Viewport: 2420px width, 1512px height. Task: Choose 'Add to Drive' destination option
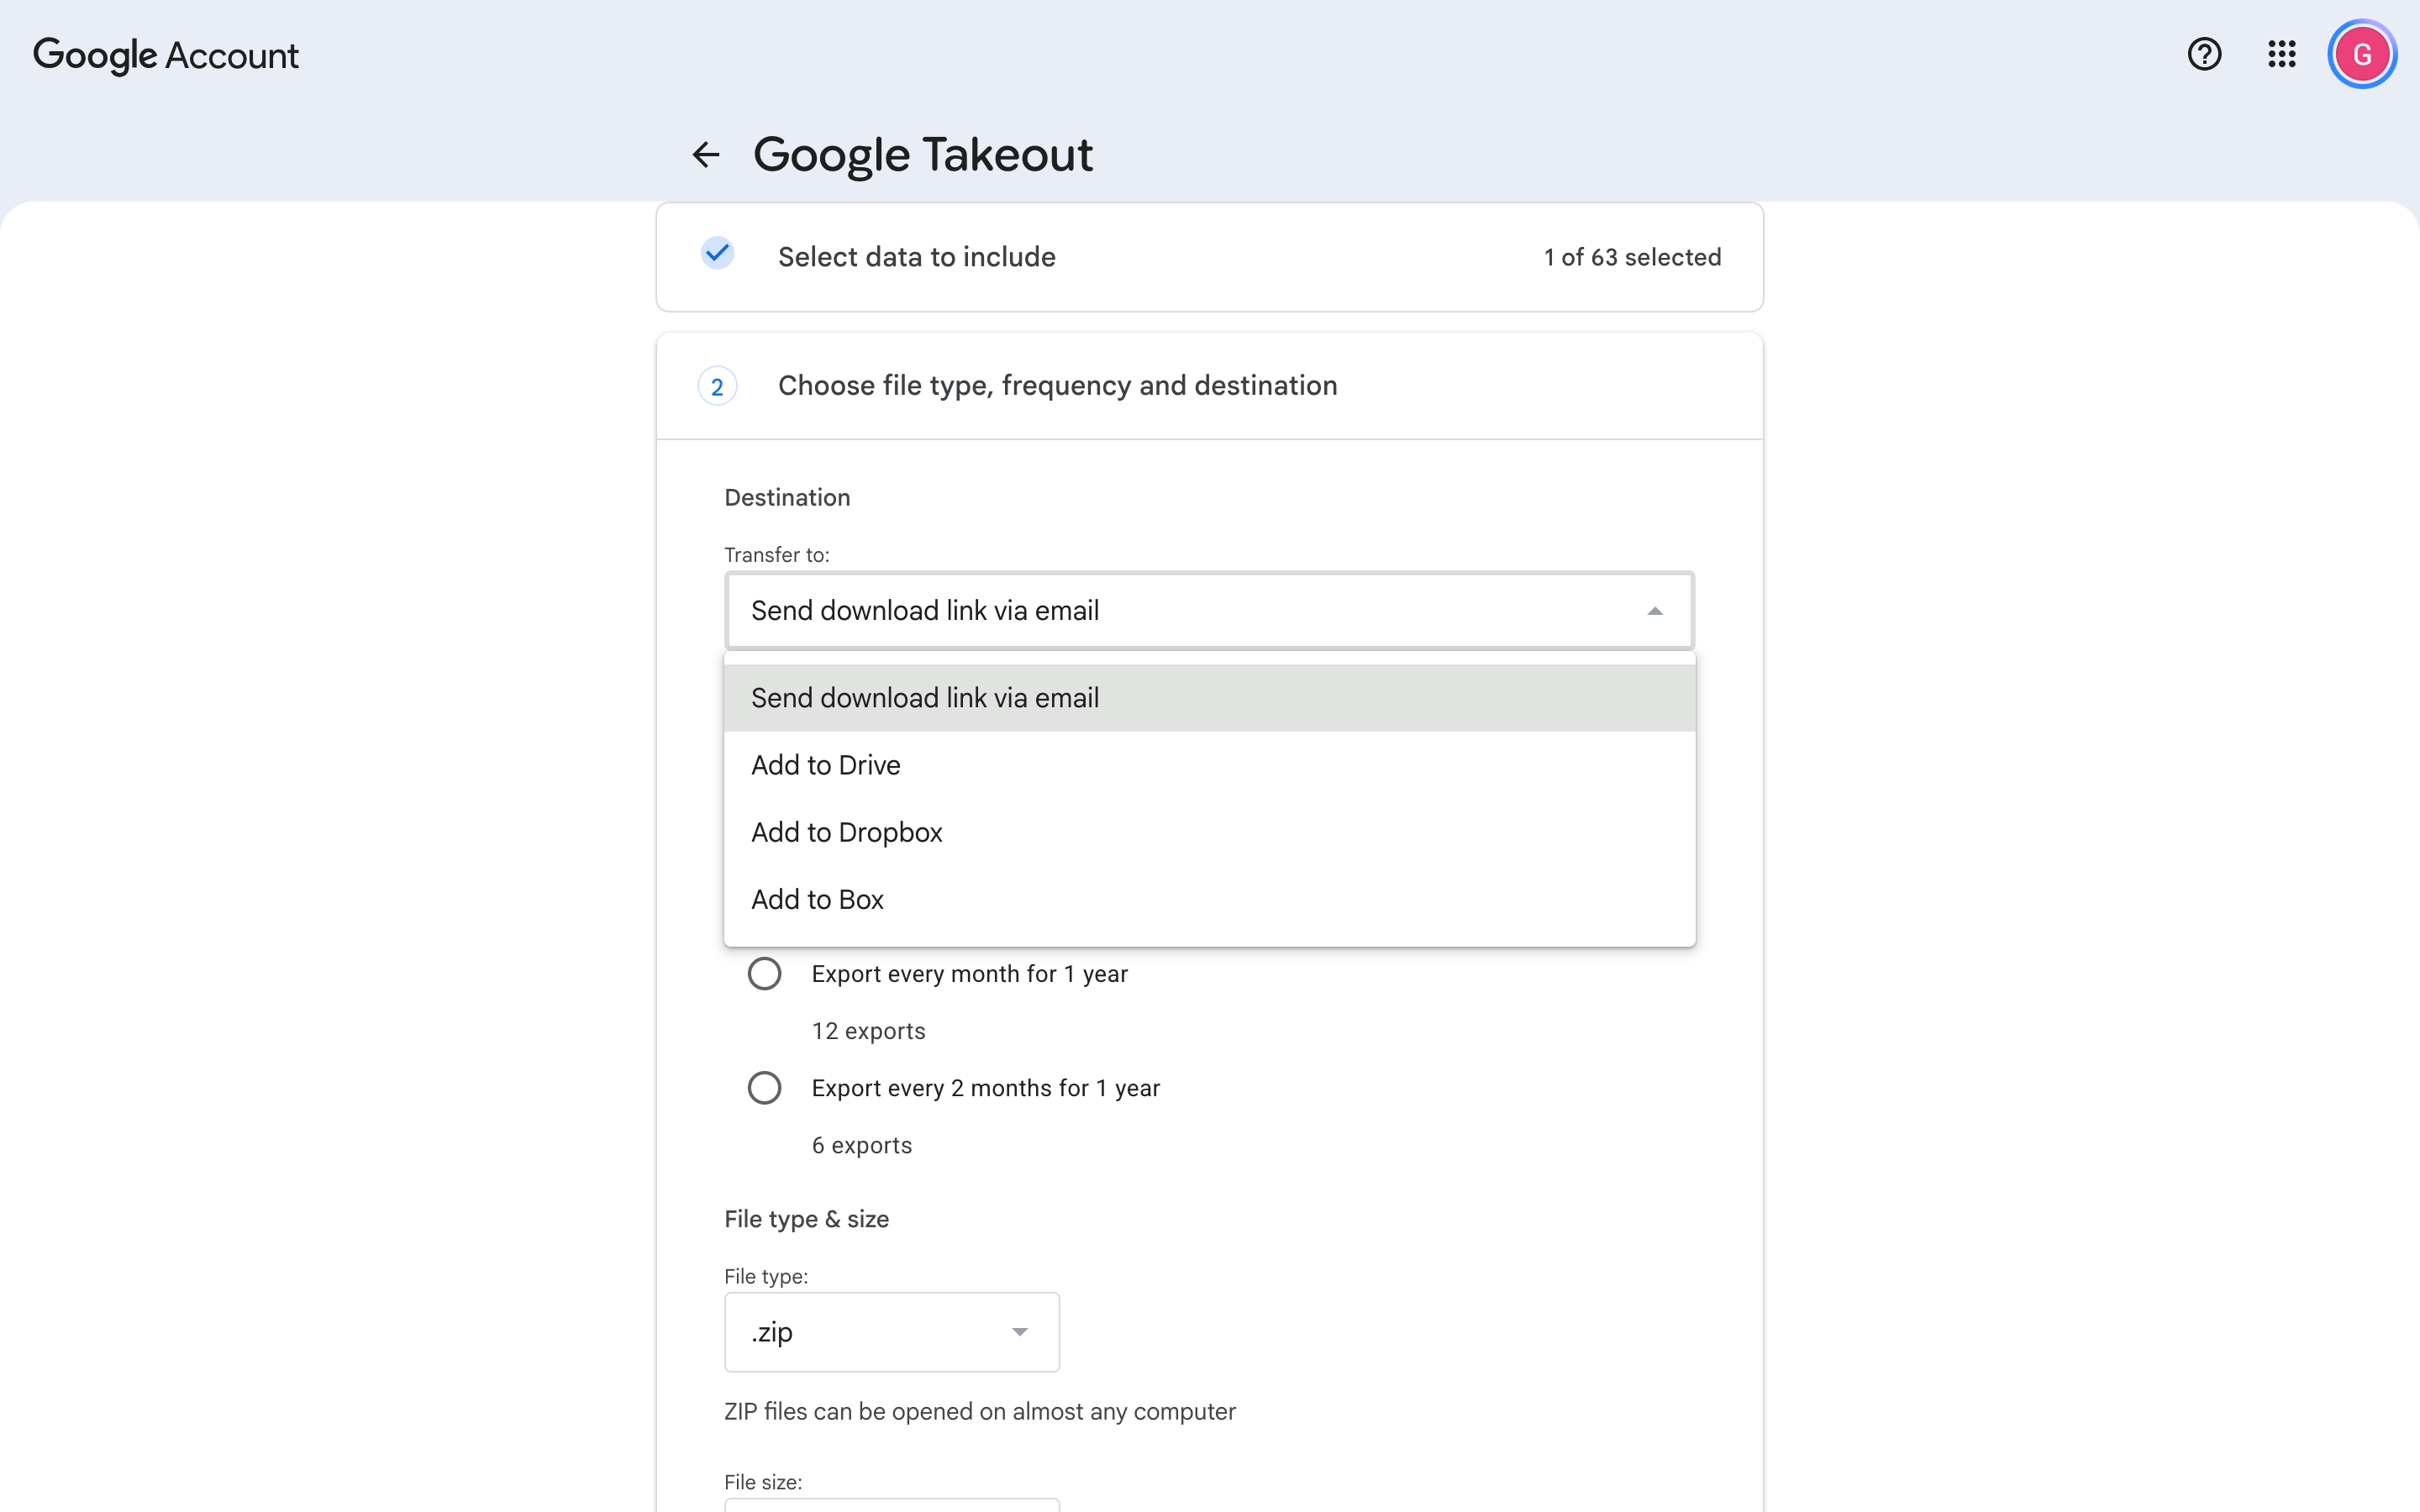tap(1209, 765)
